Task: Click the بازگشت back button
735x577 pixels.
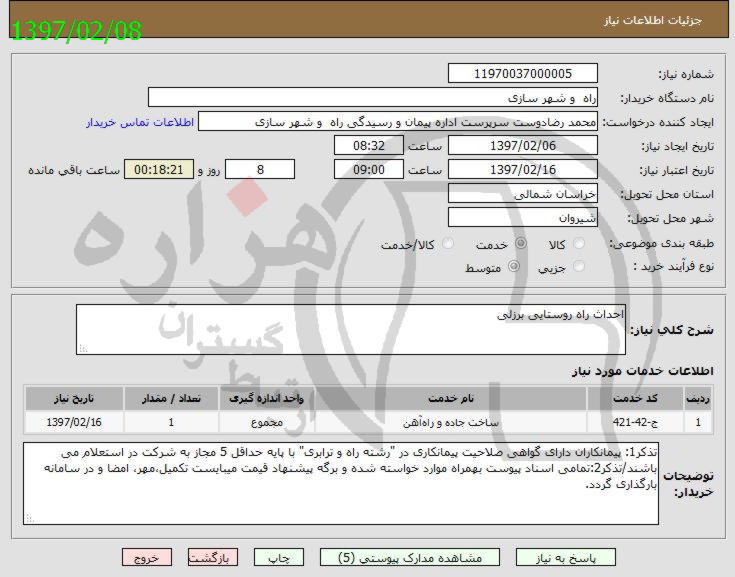Action: [x=213, y=557]
